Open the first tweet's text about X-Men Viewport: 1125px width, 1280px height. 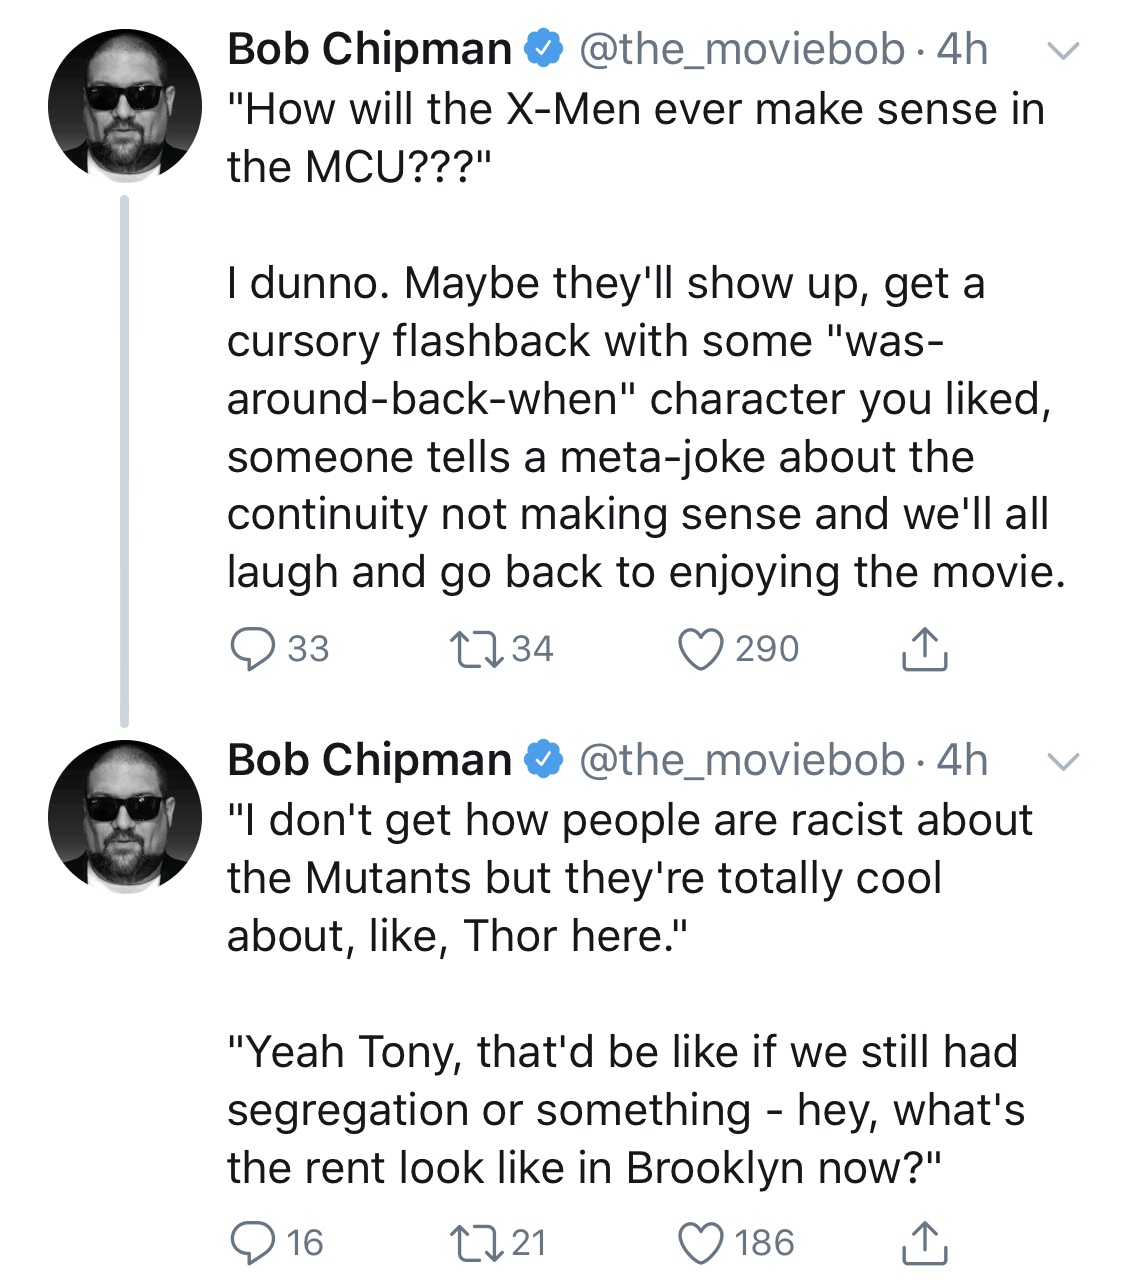(646, 341)
